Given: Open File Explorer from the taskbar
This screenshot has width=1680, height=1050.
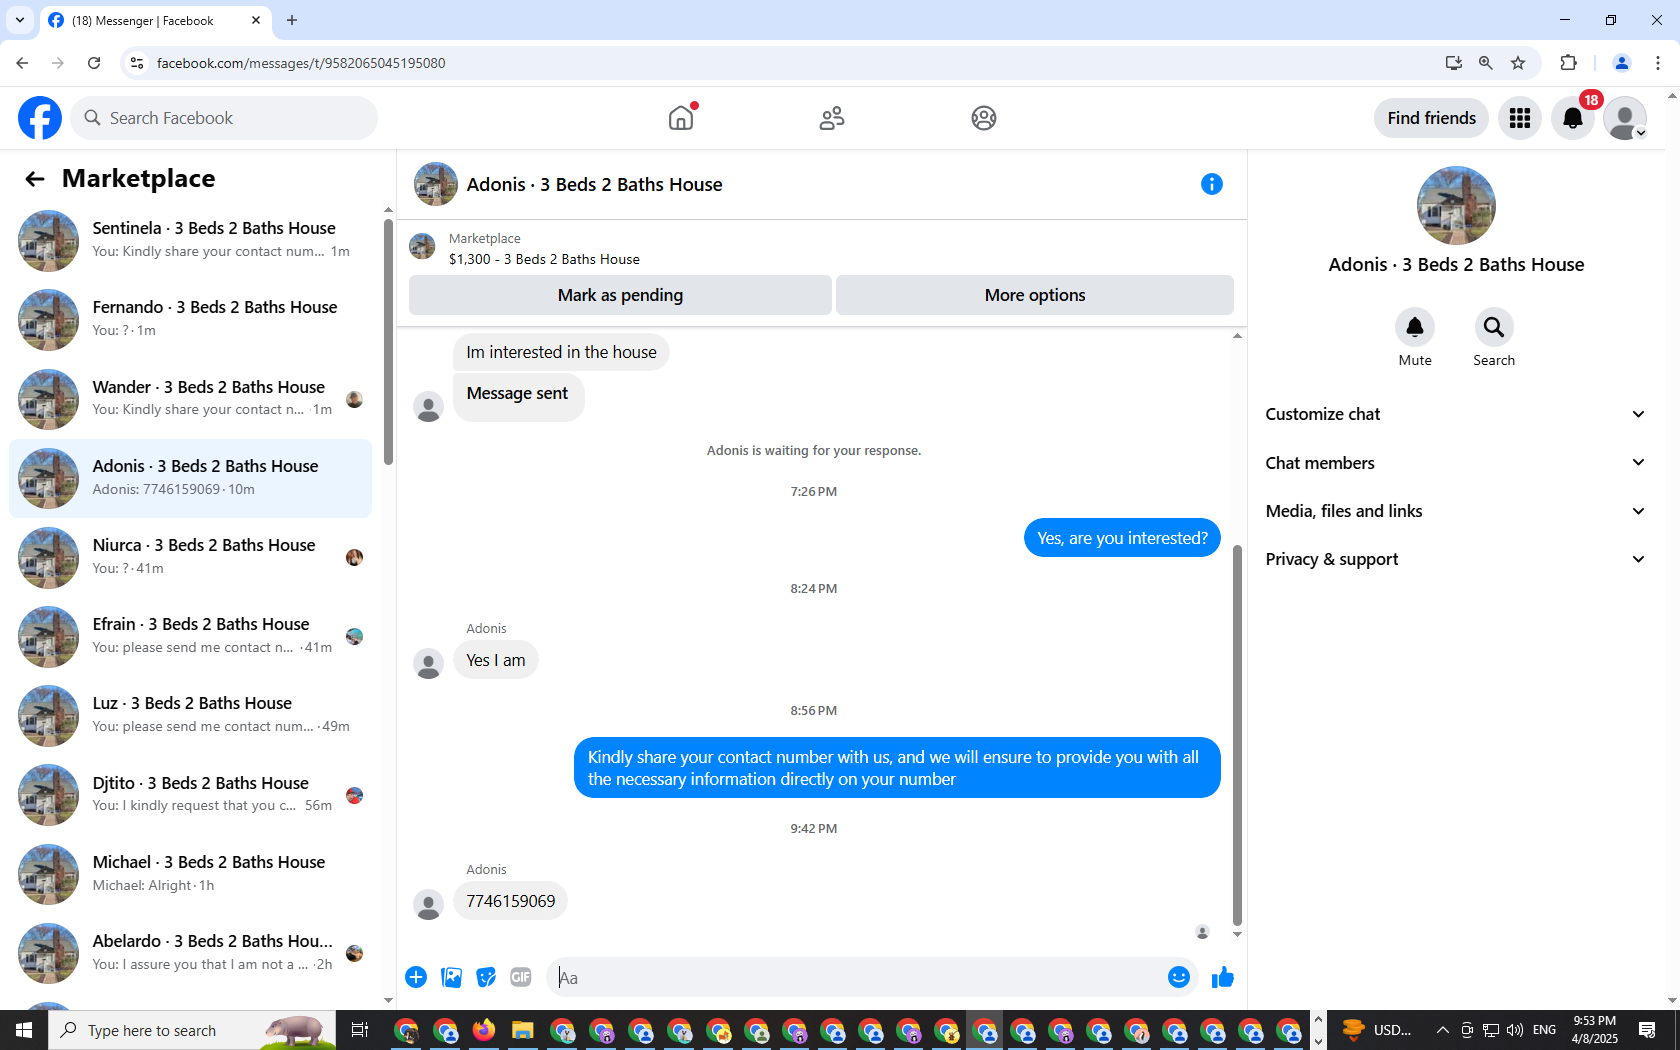Looking at the screenshot, I should 522,1030.
